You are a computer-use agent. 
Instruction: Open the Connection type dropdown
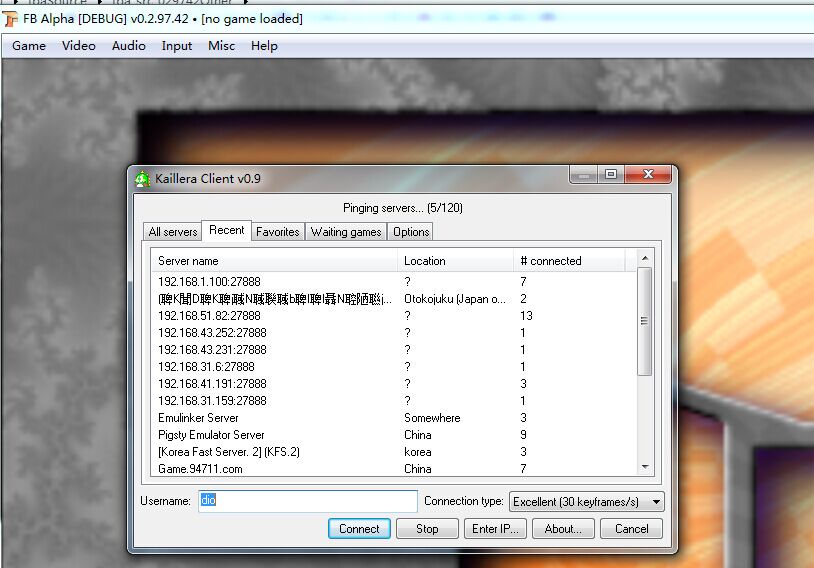[587, 502]
